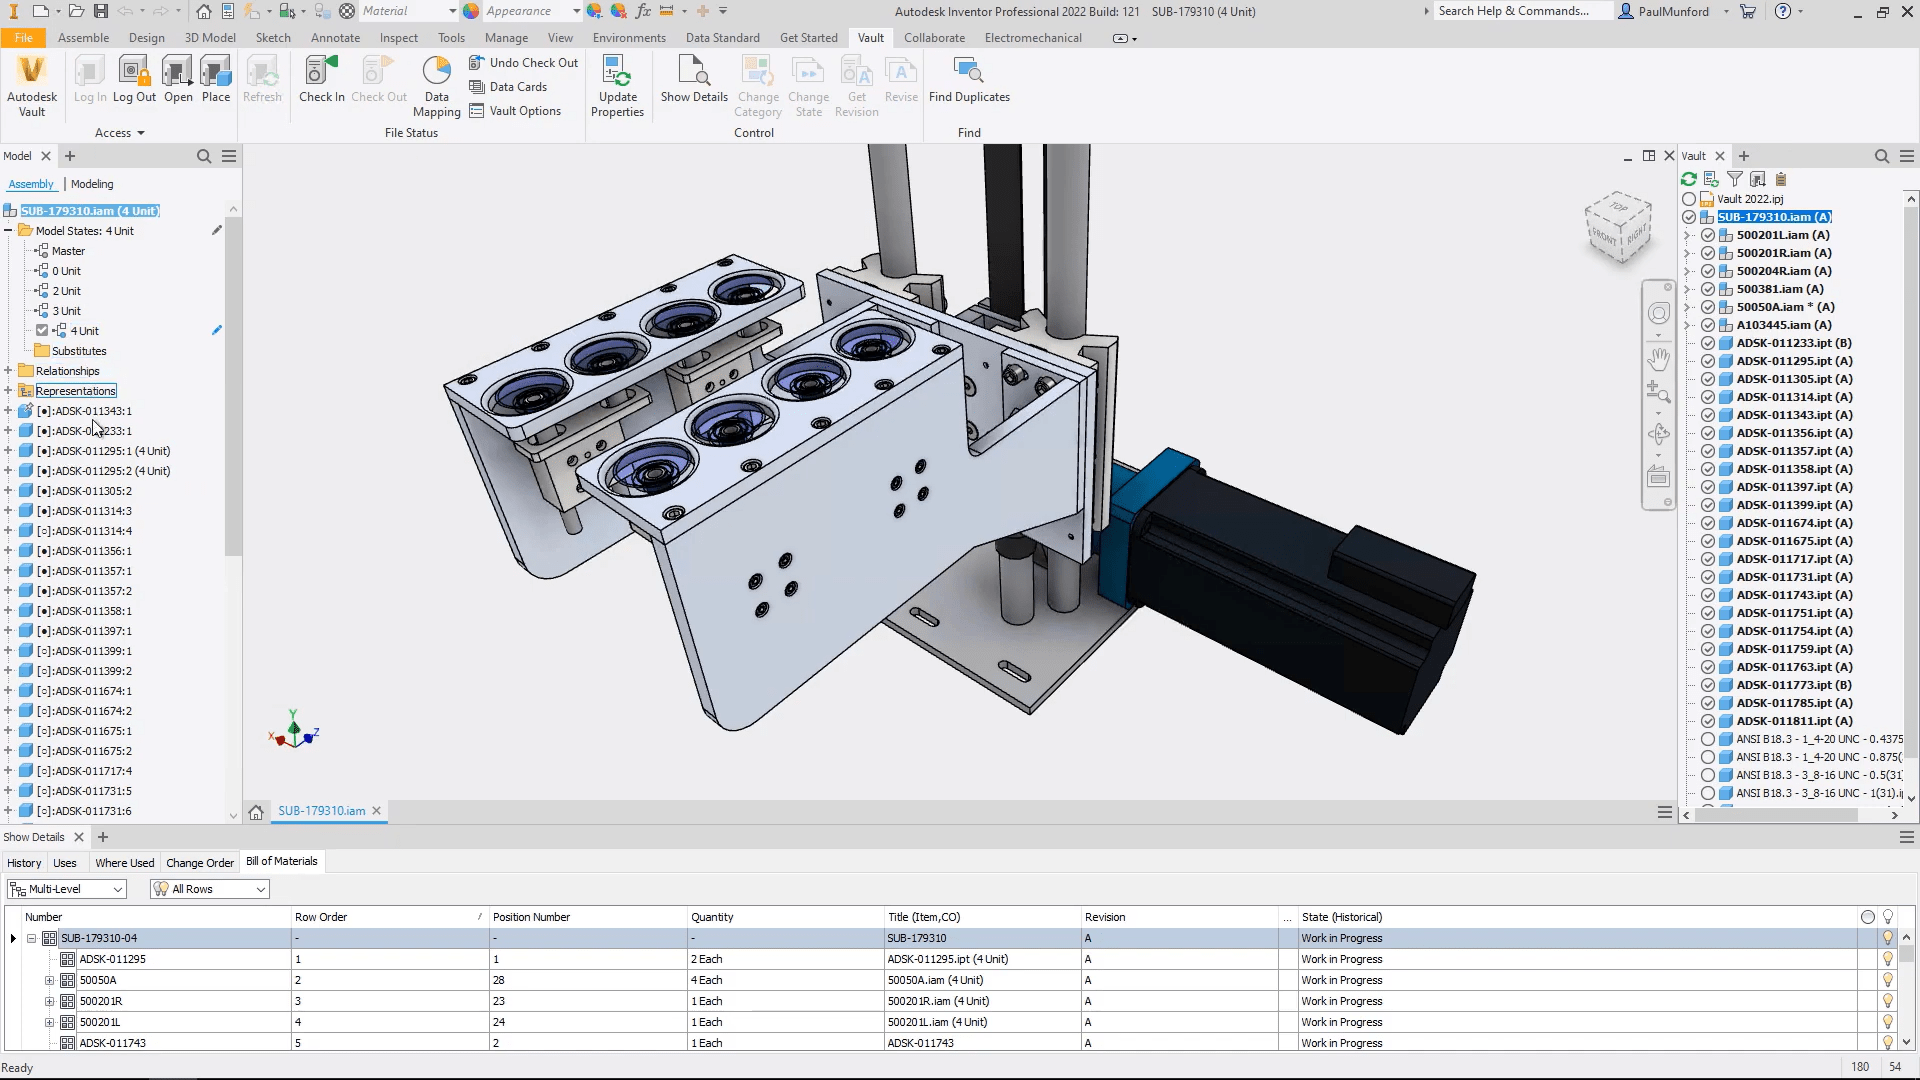The width and height of the screenshot is (1920, 1080).
Task: Expand the Relationships folder node
Action: 9,371
